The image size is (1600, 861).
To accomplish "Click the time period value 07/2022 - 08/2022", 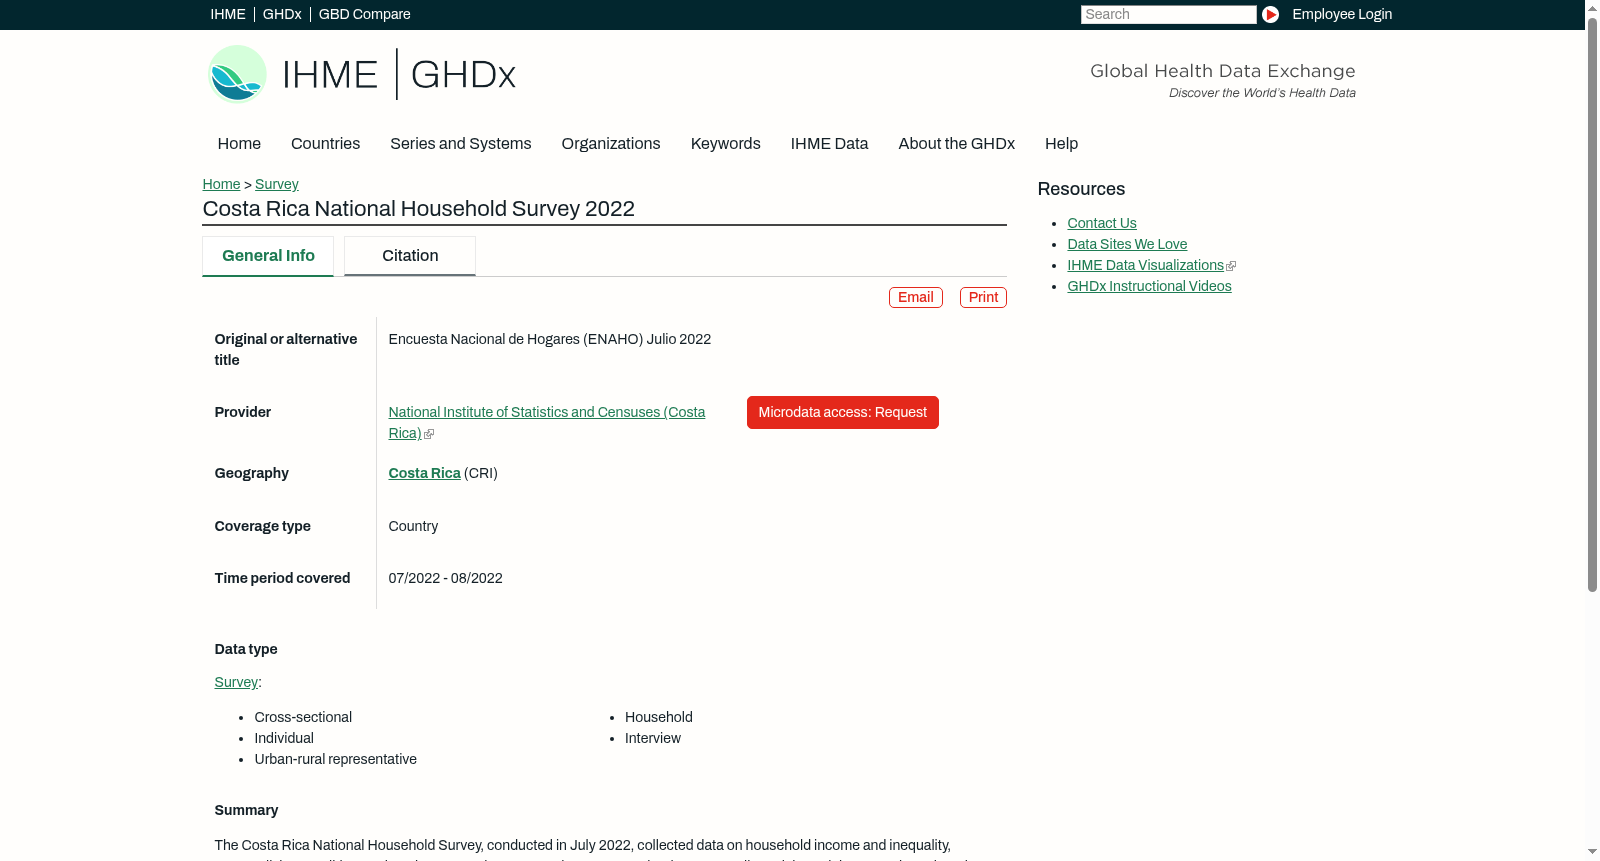I will point(446,579).
